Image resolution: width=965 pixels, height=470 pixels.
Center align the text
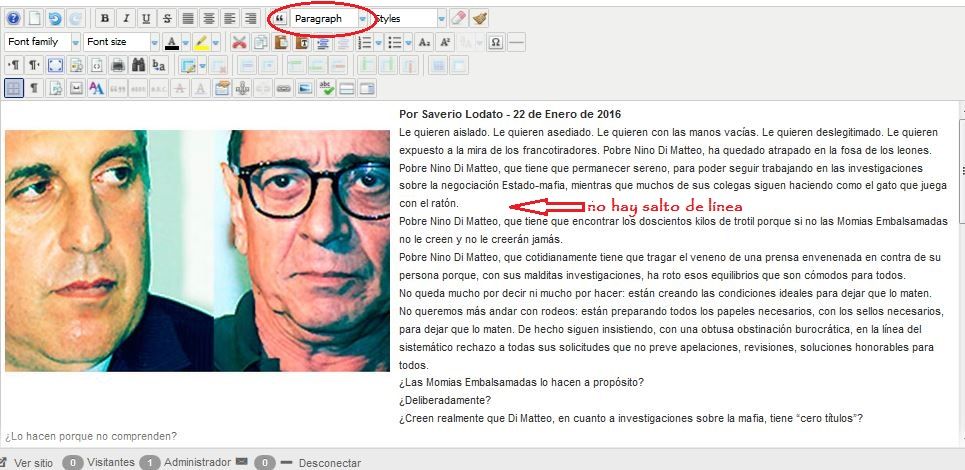point(209,18)
